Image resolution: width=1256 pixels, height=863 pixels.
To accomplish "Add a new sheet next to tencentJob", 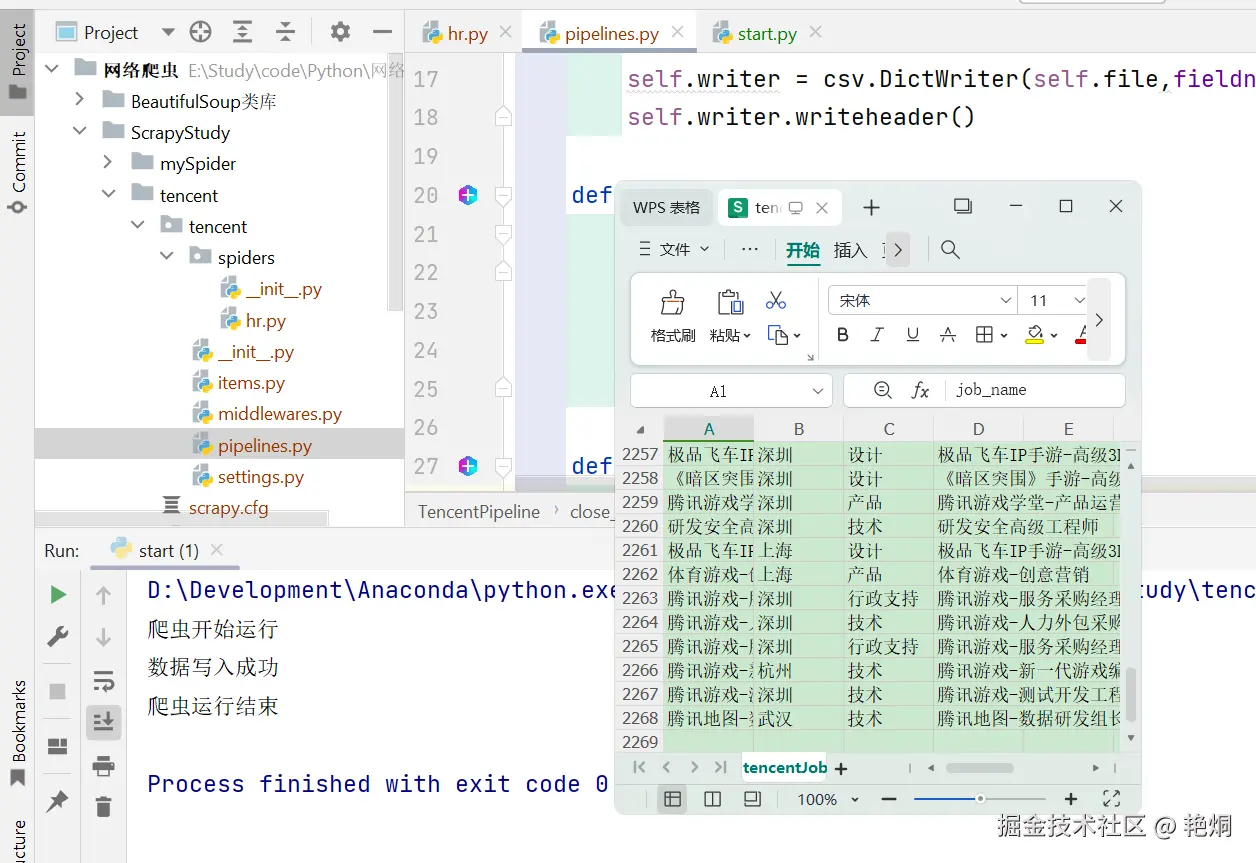I will point(841,769).
